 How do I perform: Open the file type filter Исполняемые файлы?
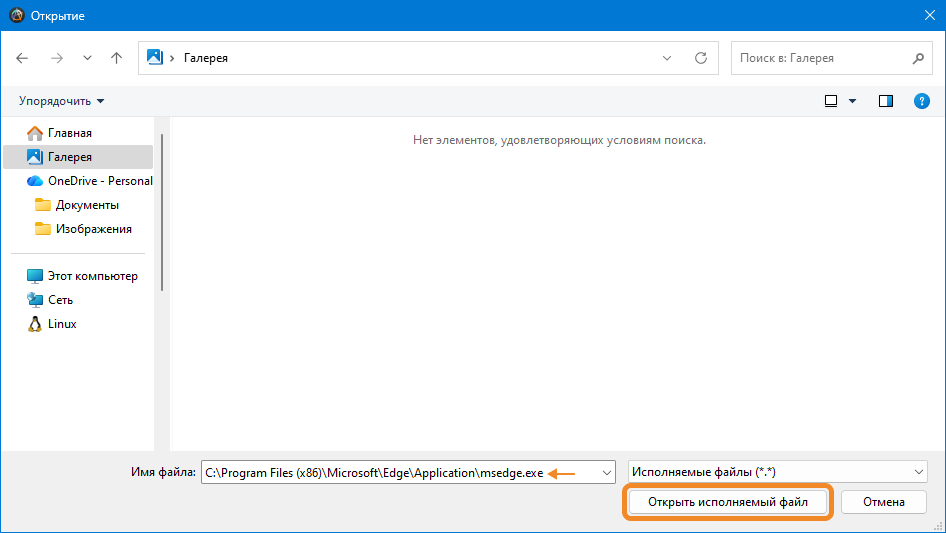tap(777, 472)
